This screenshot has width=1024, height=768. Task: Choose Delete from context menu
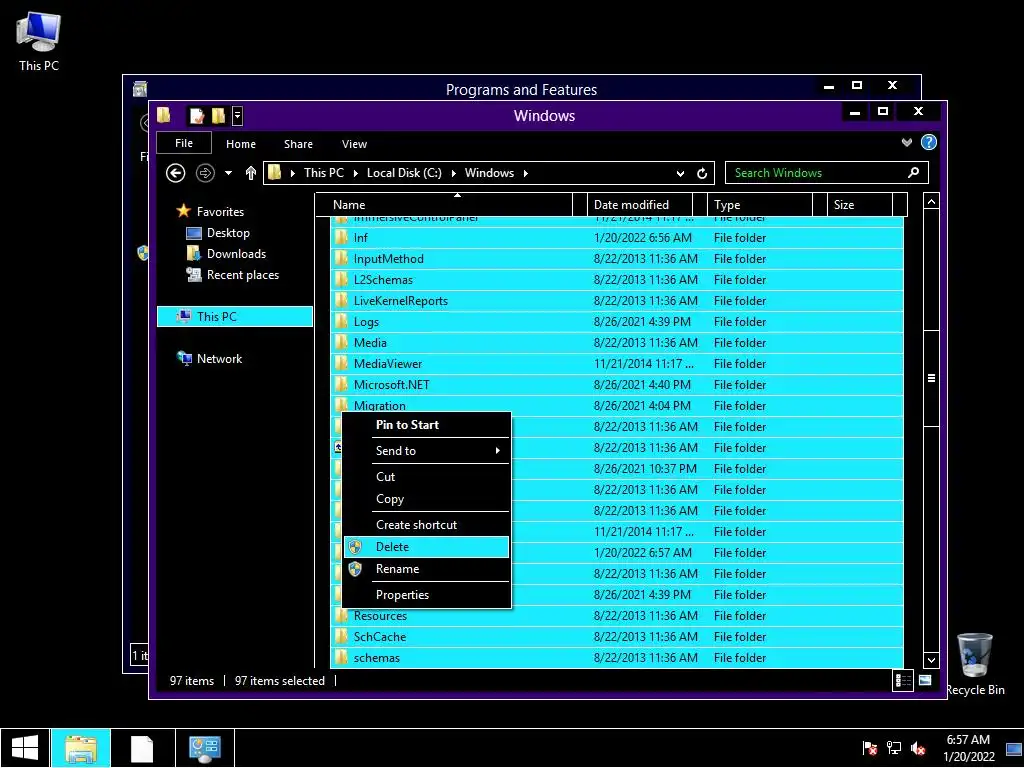426,547
